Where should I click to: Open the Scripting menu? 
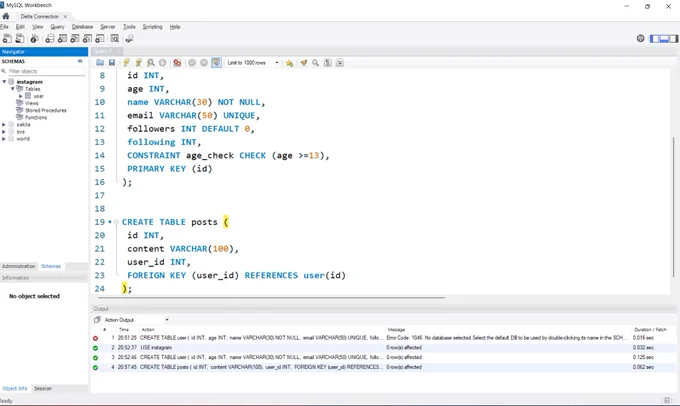pos(152,27)
